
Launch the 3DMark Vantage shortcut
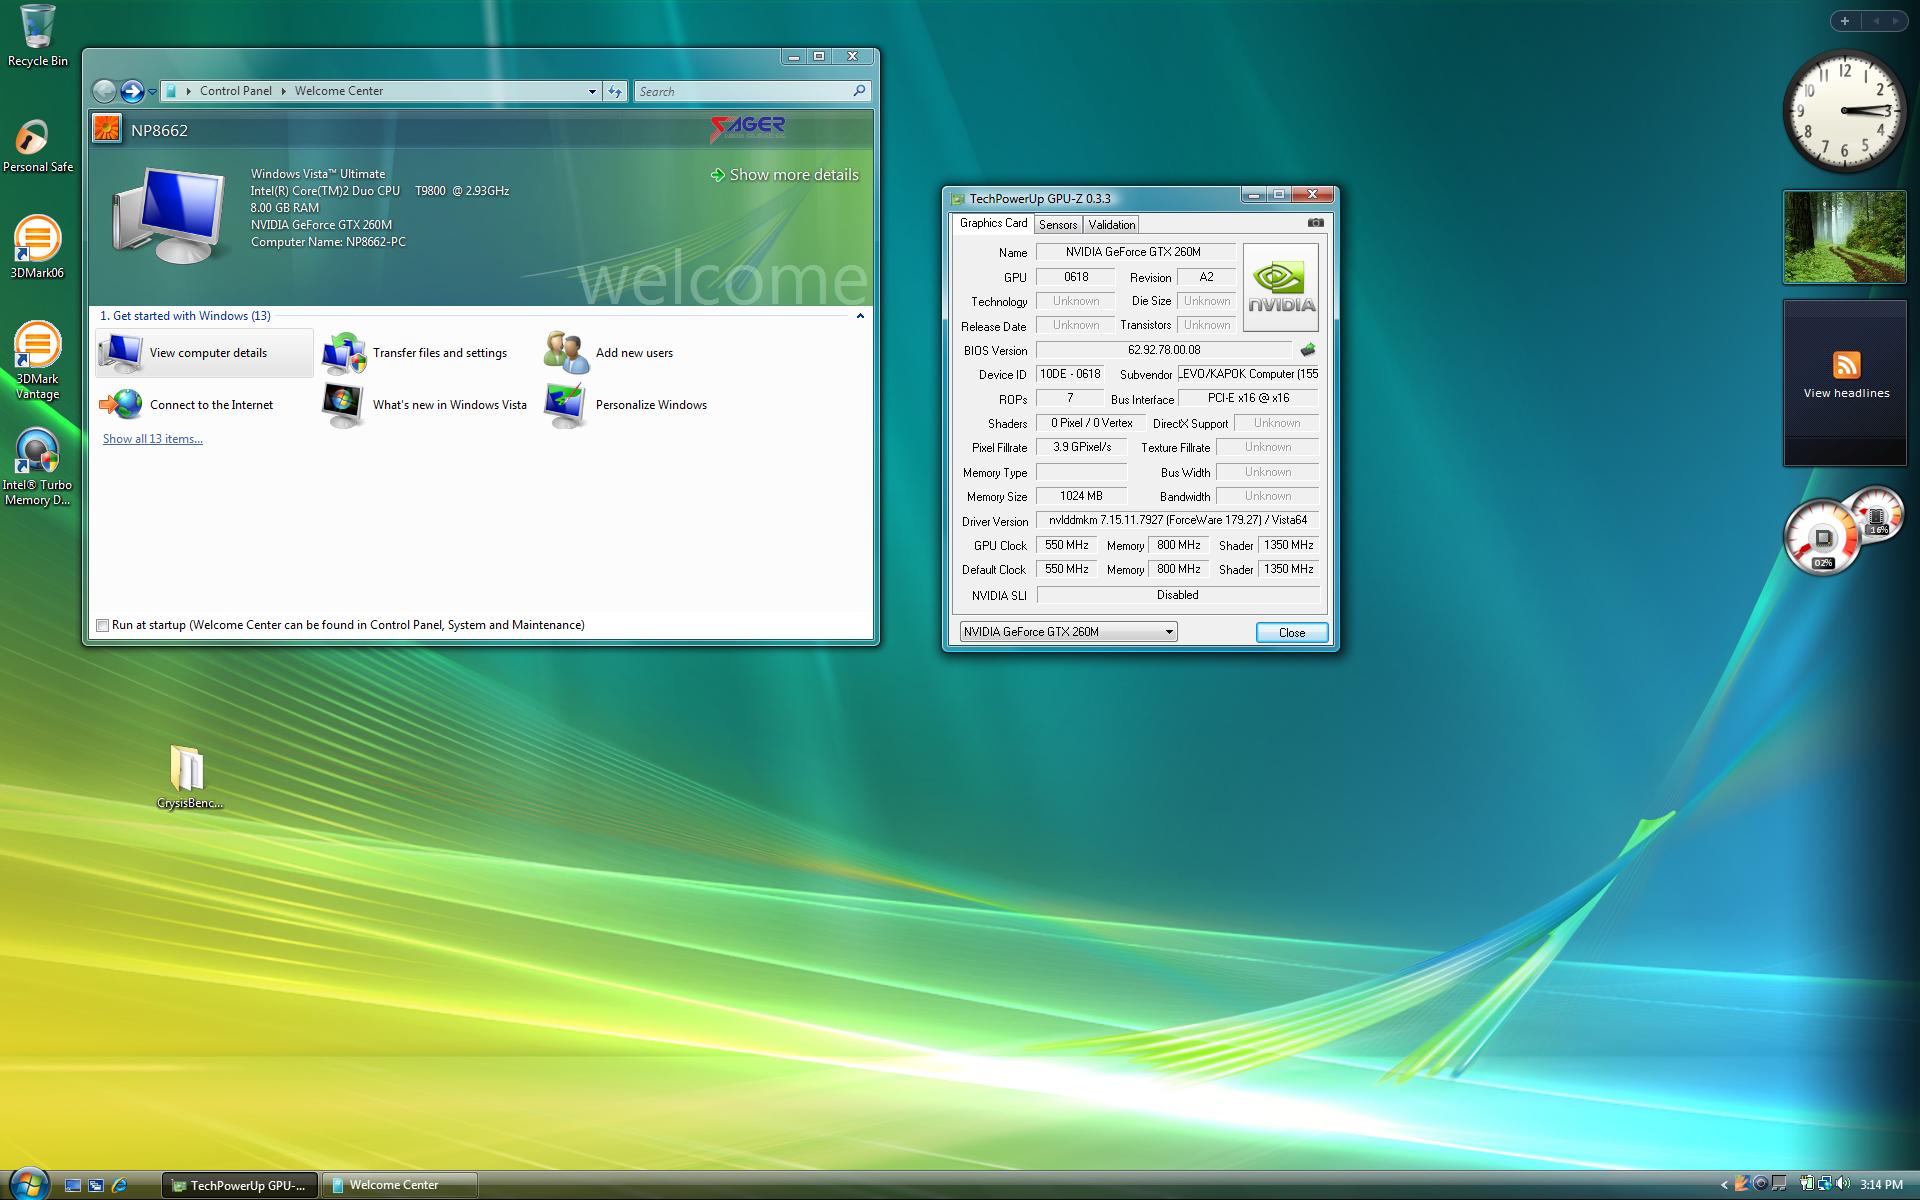pos(38,360)
